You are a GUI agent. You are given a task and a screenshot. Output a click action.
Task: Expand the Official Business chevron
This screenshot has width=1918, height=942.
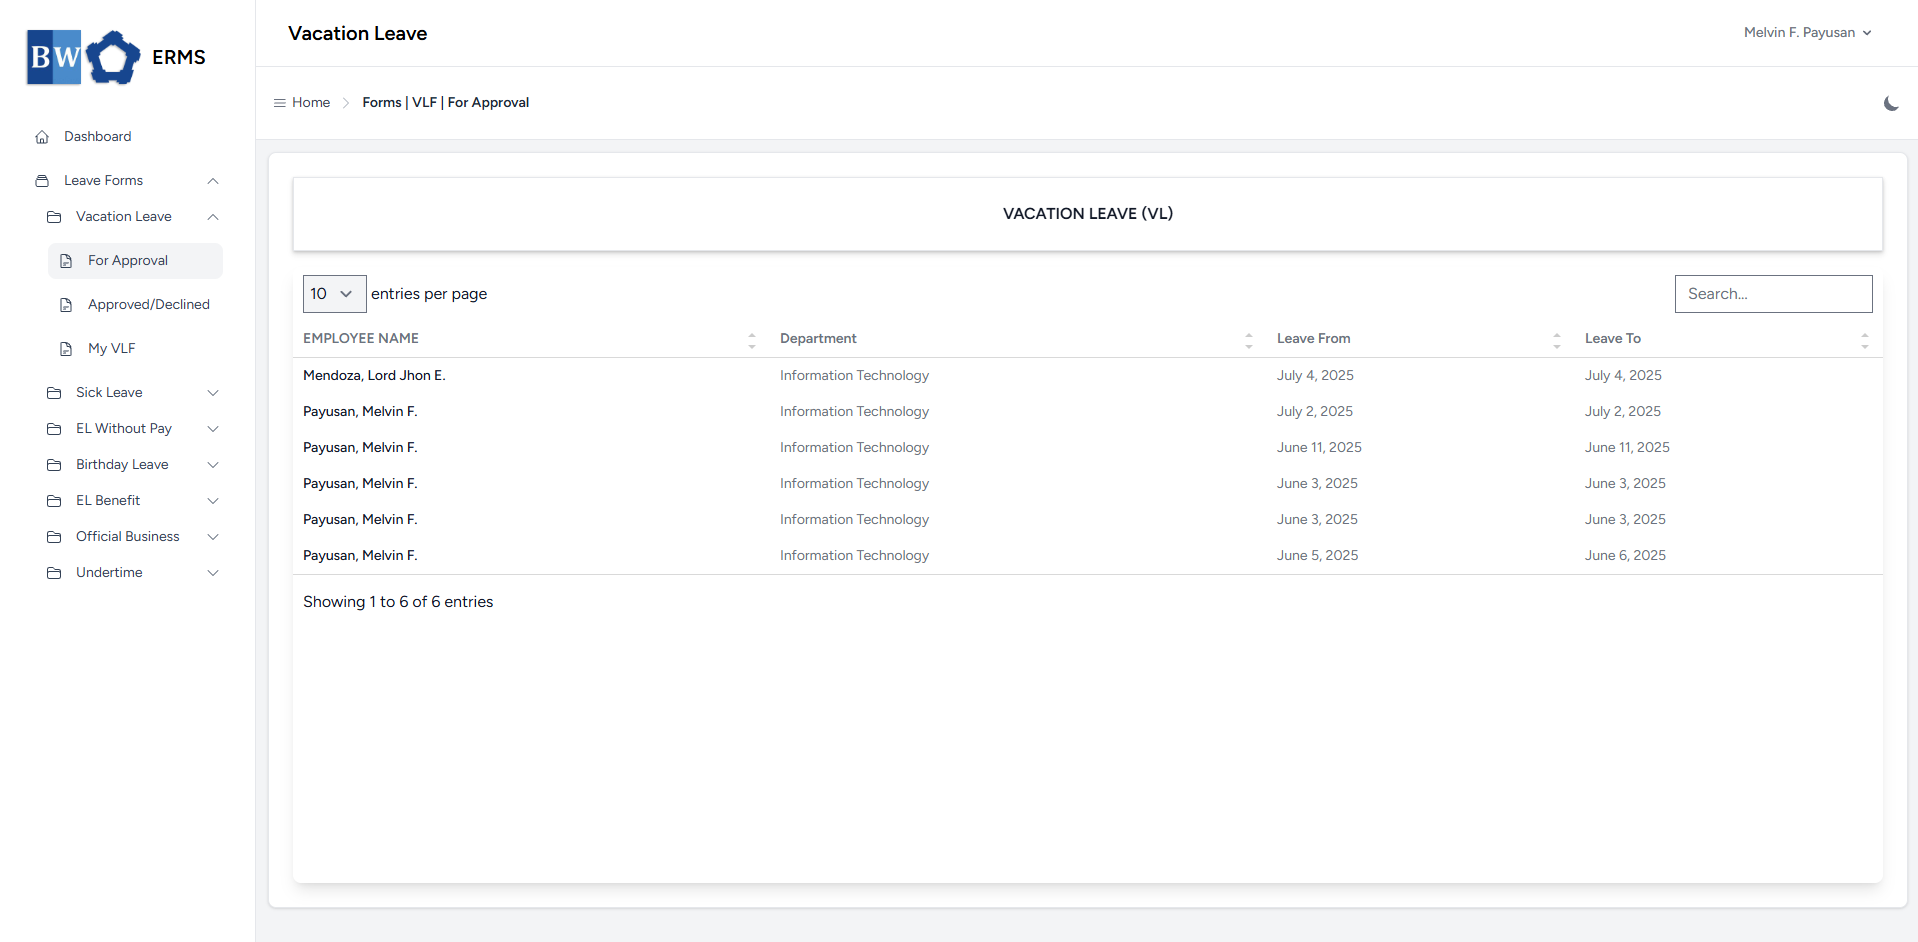point(213,537)
